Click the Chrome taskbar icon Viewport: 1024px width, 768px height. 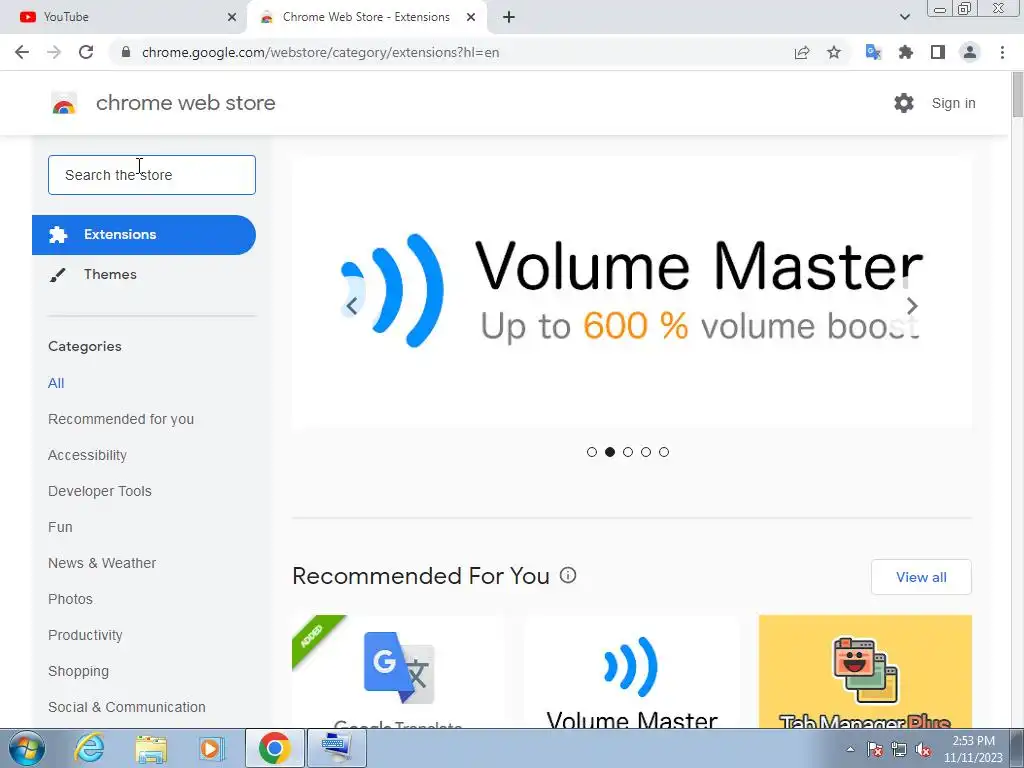[x=274, y=748]
